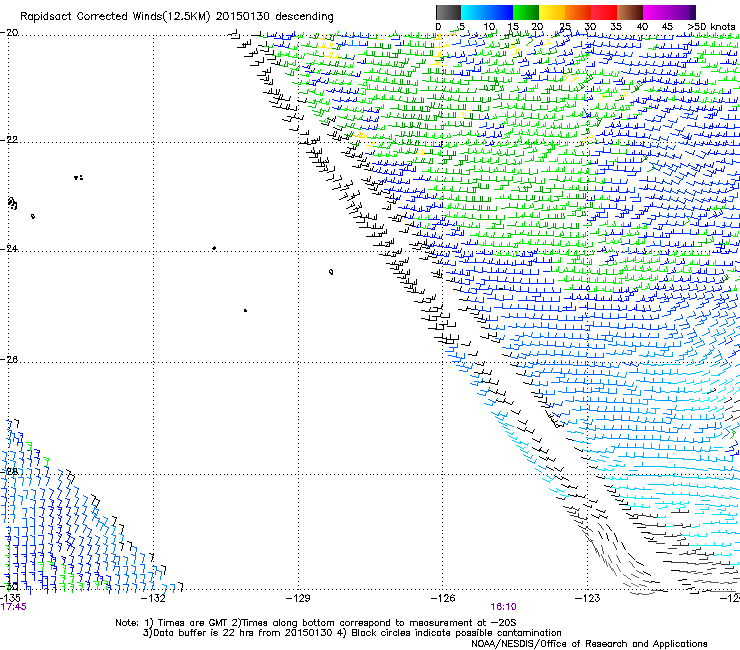Click the '>50 knots' legend label
This screenshot has width=740, height=650.
click(711, 27)
